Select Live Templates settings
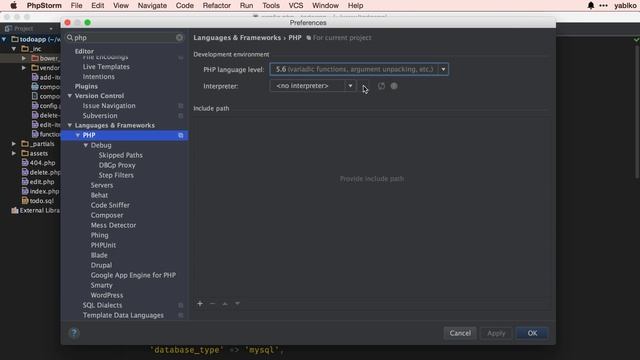The width and height of the screenshot is (640, 360). 106,67
